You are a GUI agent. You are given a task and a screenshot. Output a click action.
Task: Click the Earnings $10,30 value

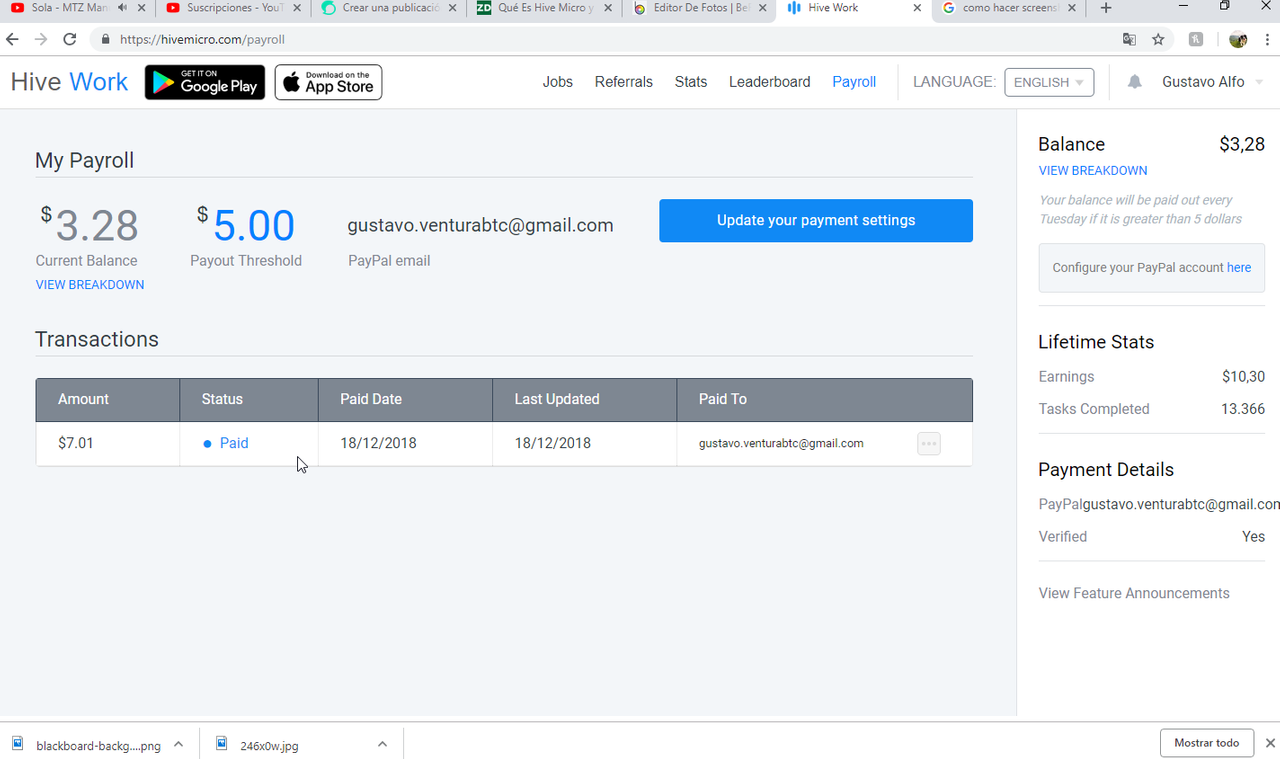click(1243, 377)
